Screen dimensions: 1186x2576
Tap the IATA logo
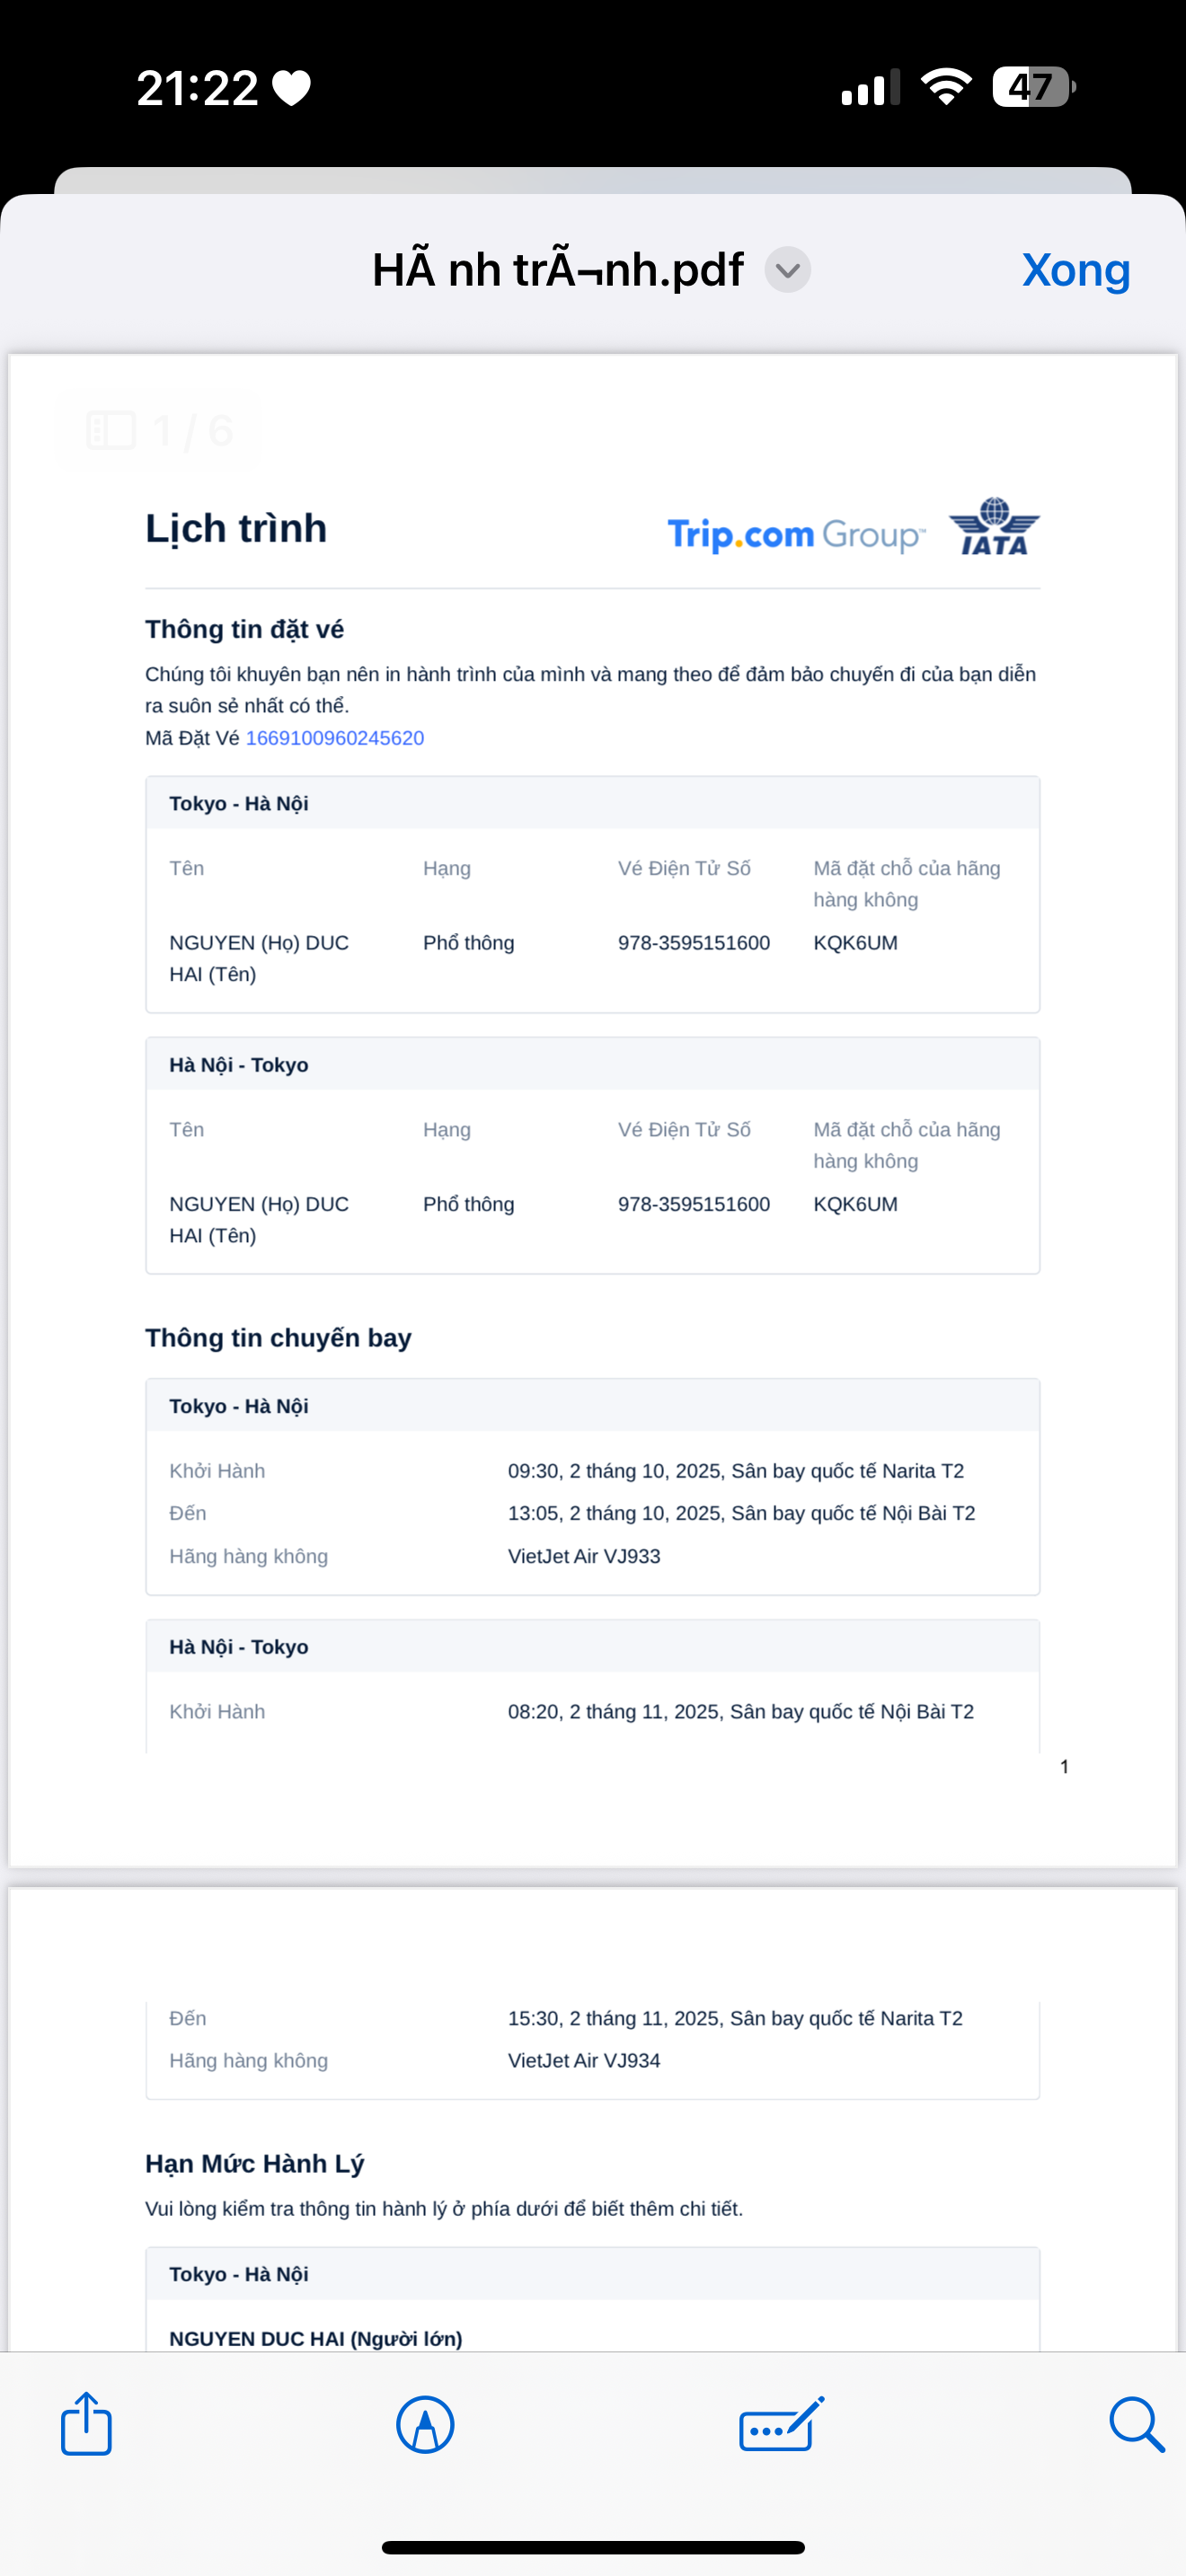point(994,528)
